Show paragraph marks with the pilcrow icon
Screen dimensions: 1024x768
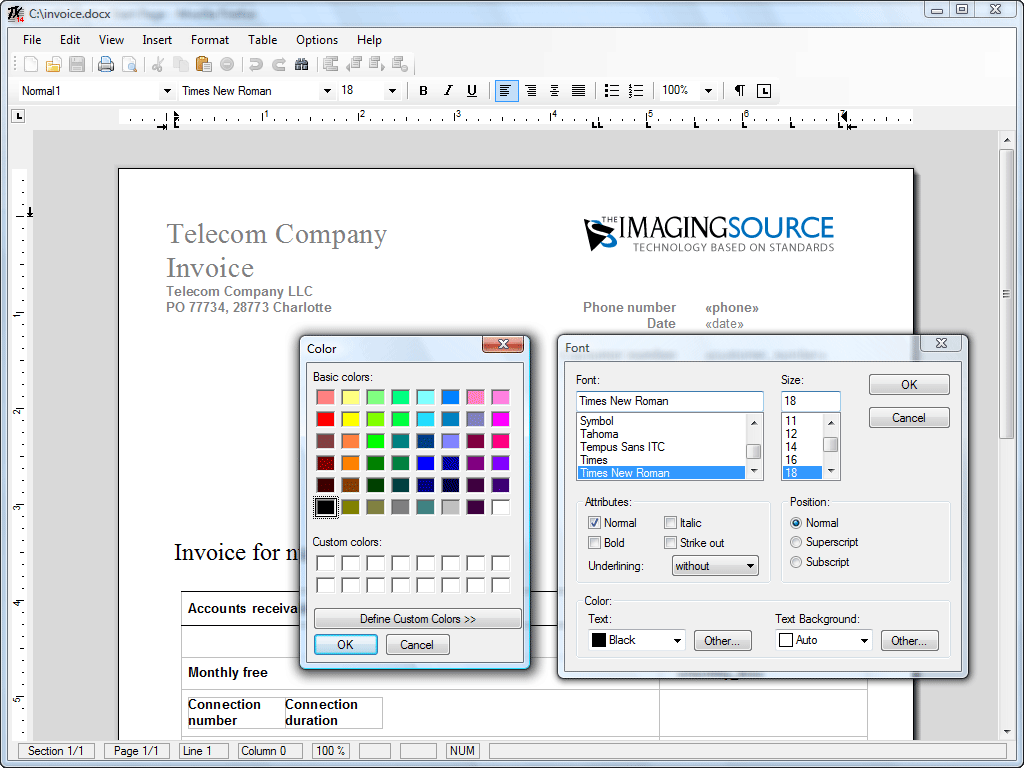[739, 91]
